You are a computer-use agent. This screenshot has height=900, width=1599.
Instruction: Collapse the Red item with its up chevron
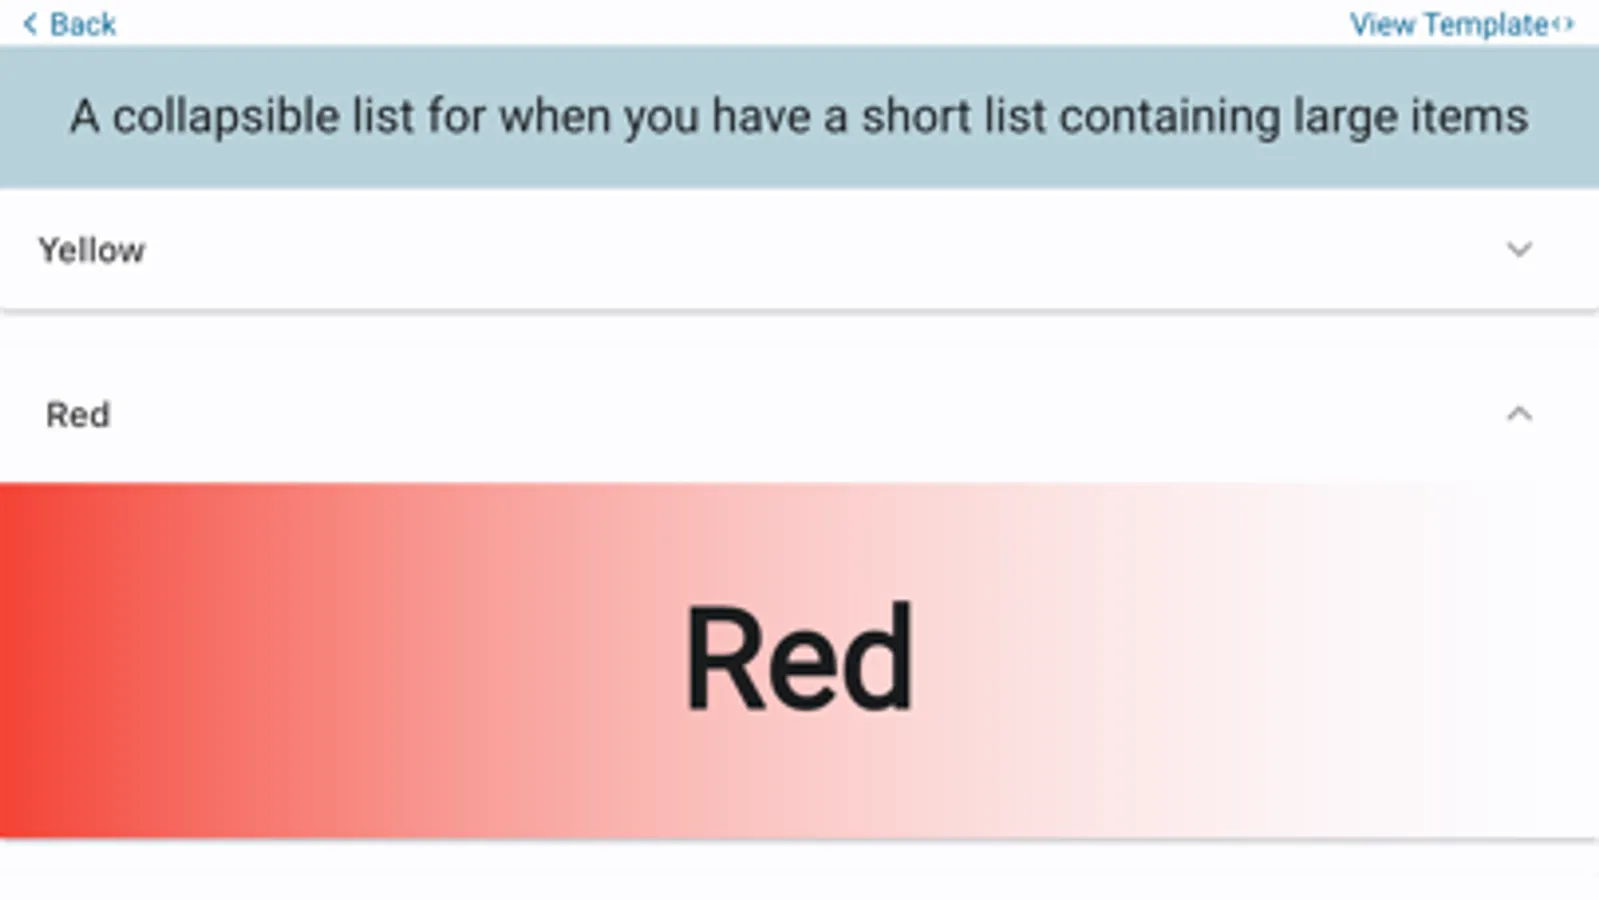[x=1519, y=413]
